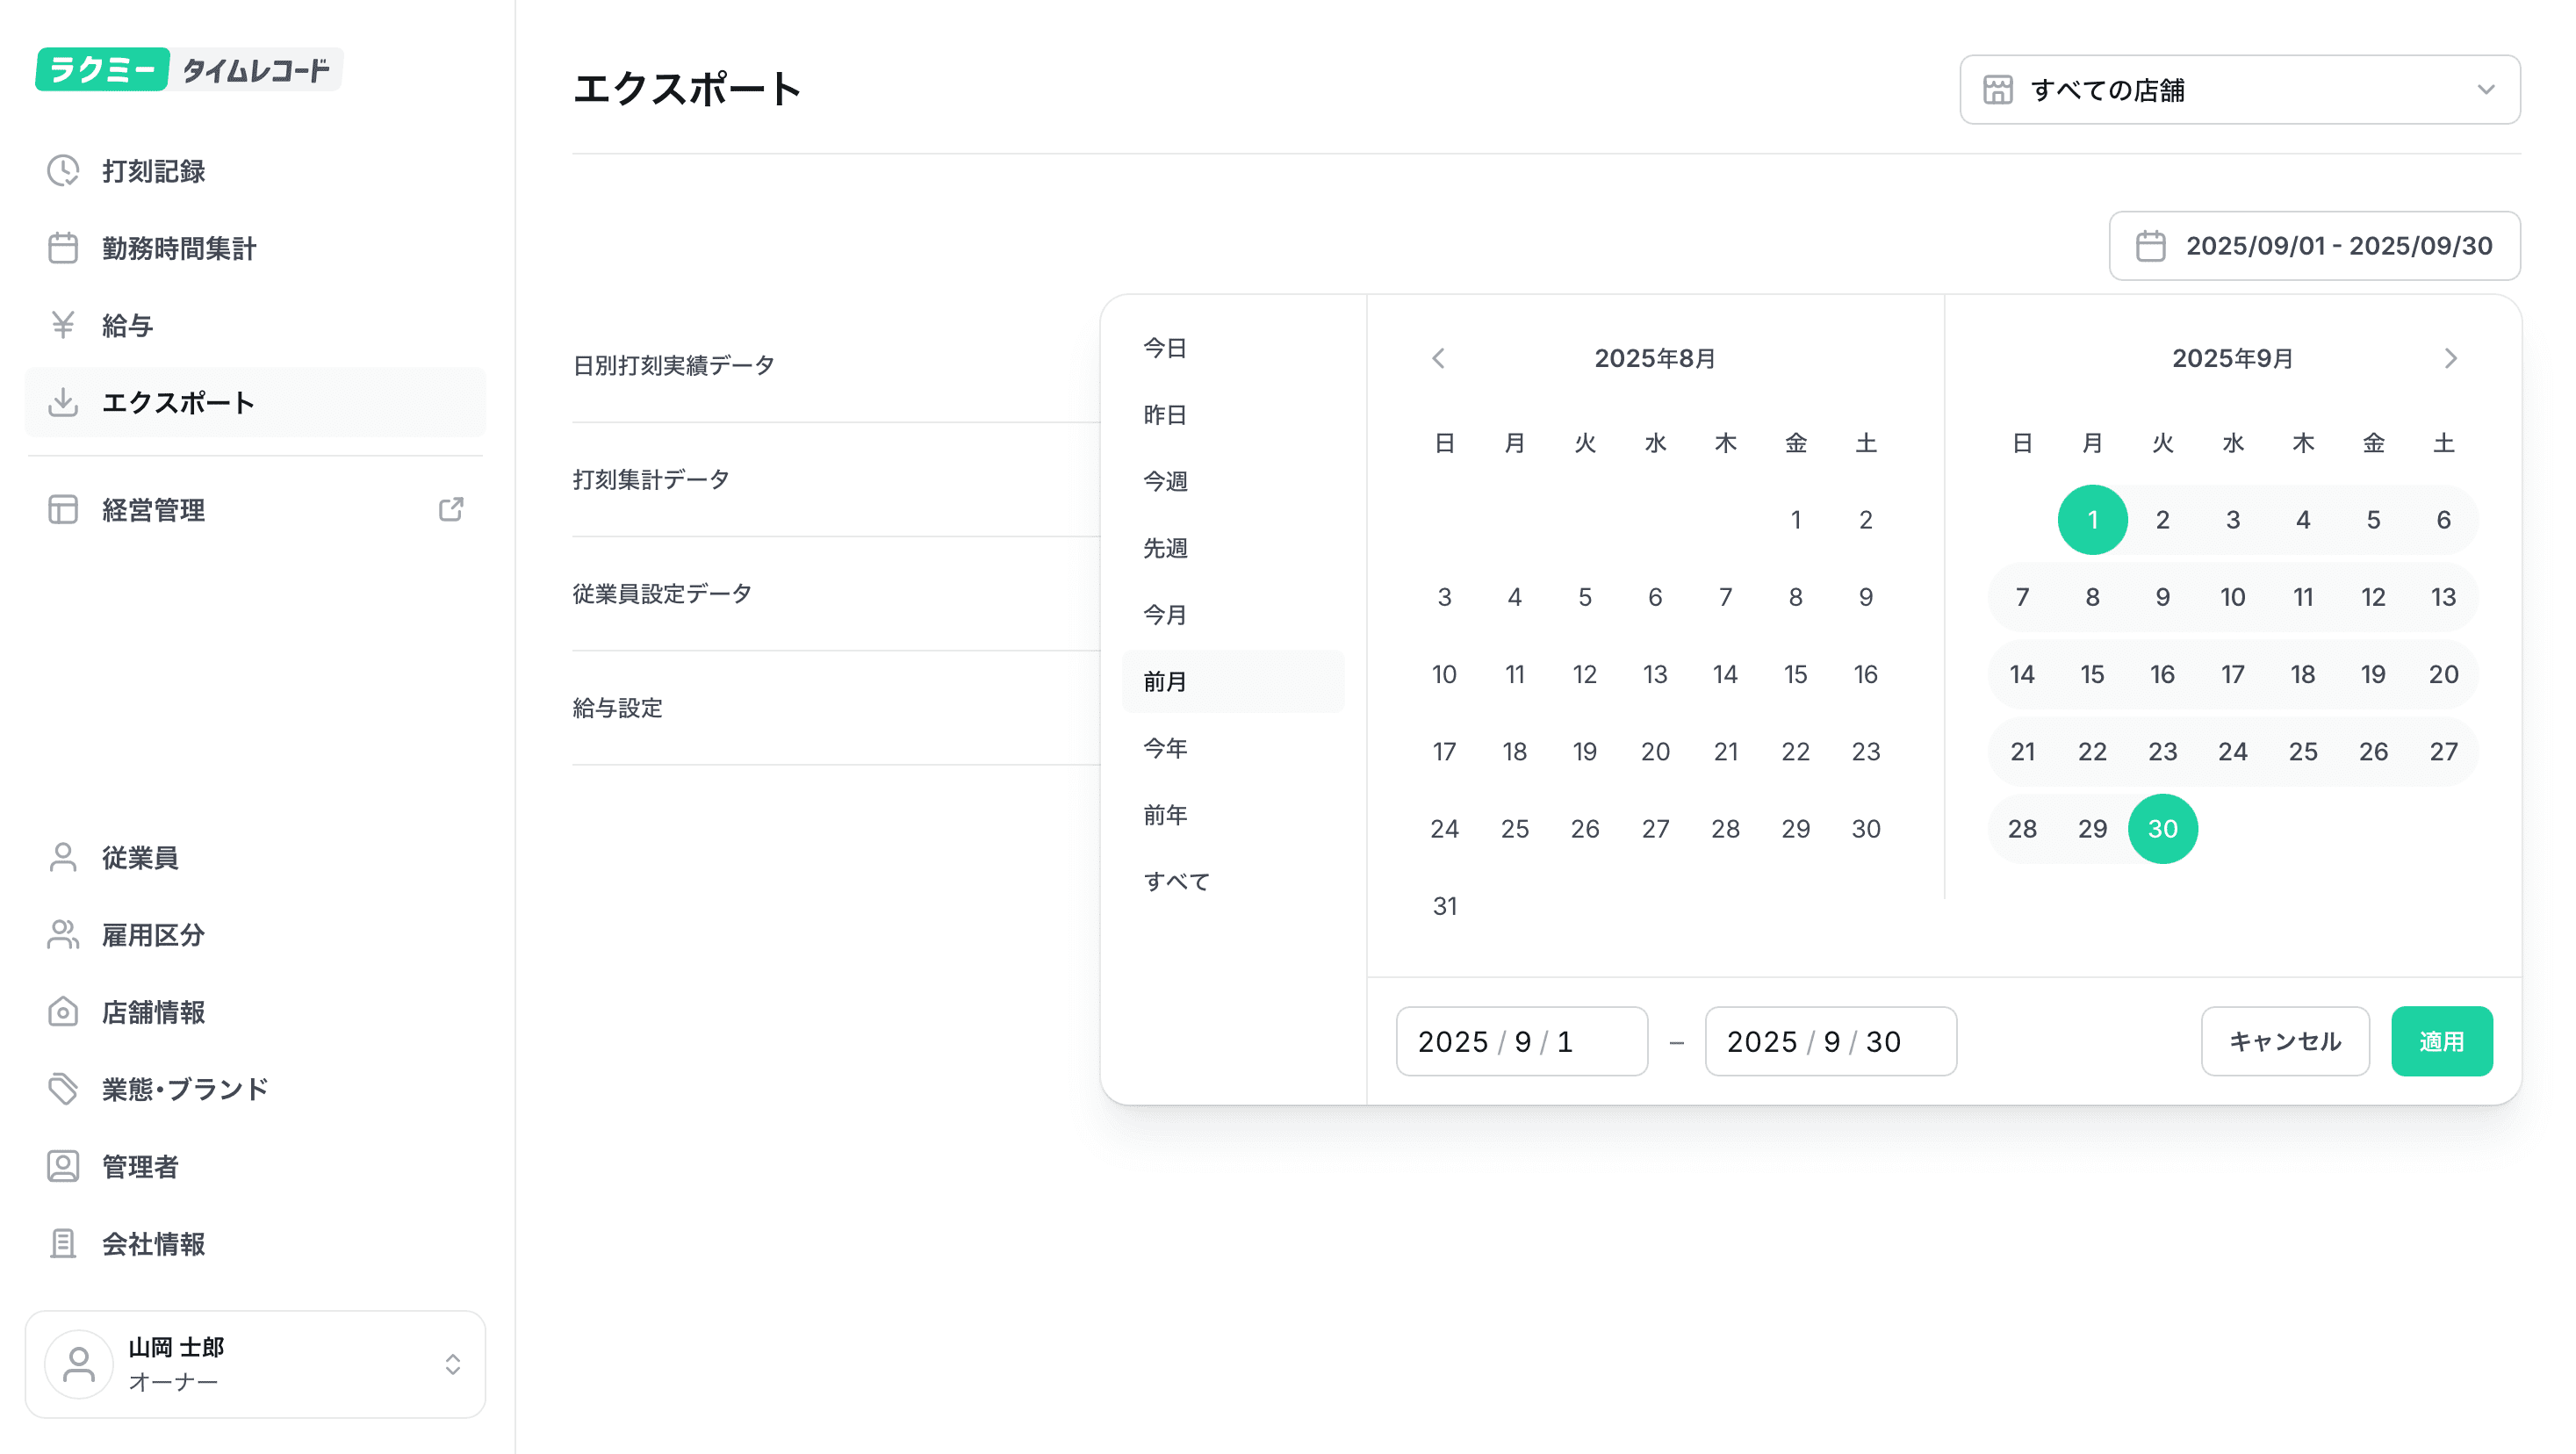This screenshot has height=1454, width=2576.
Task: Click the camera icon beside 店舗情報
Action: 63,1012
